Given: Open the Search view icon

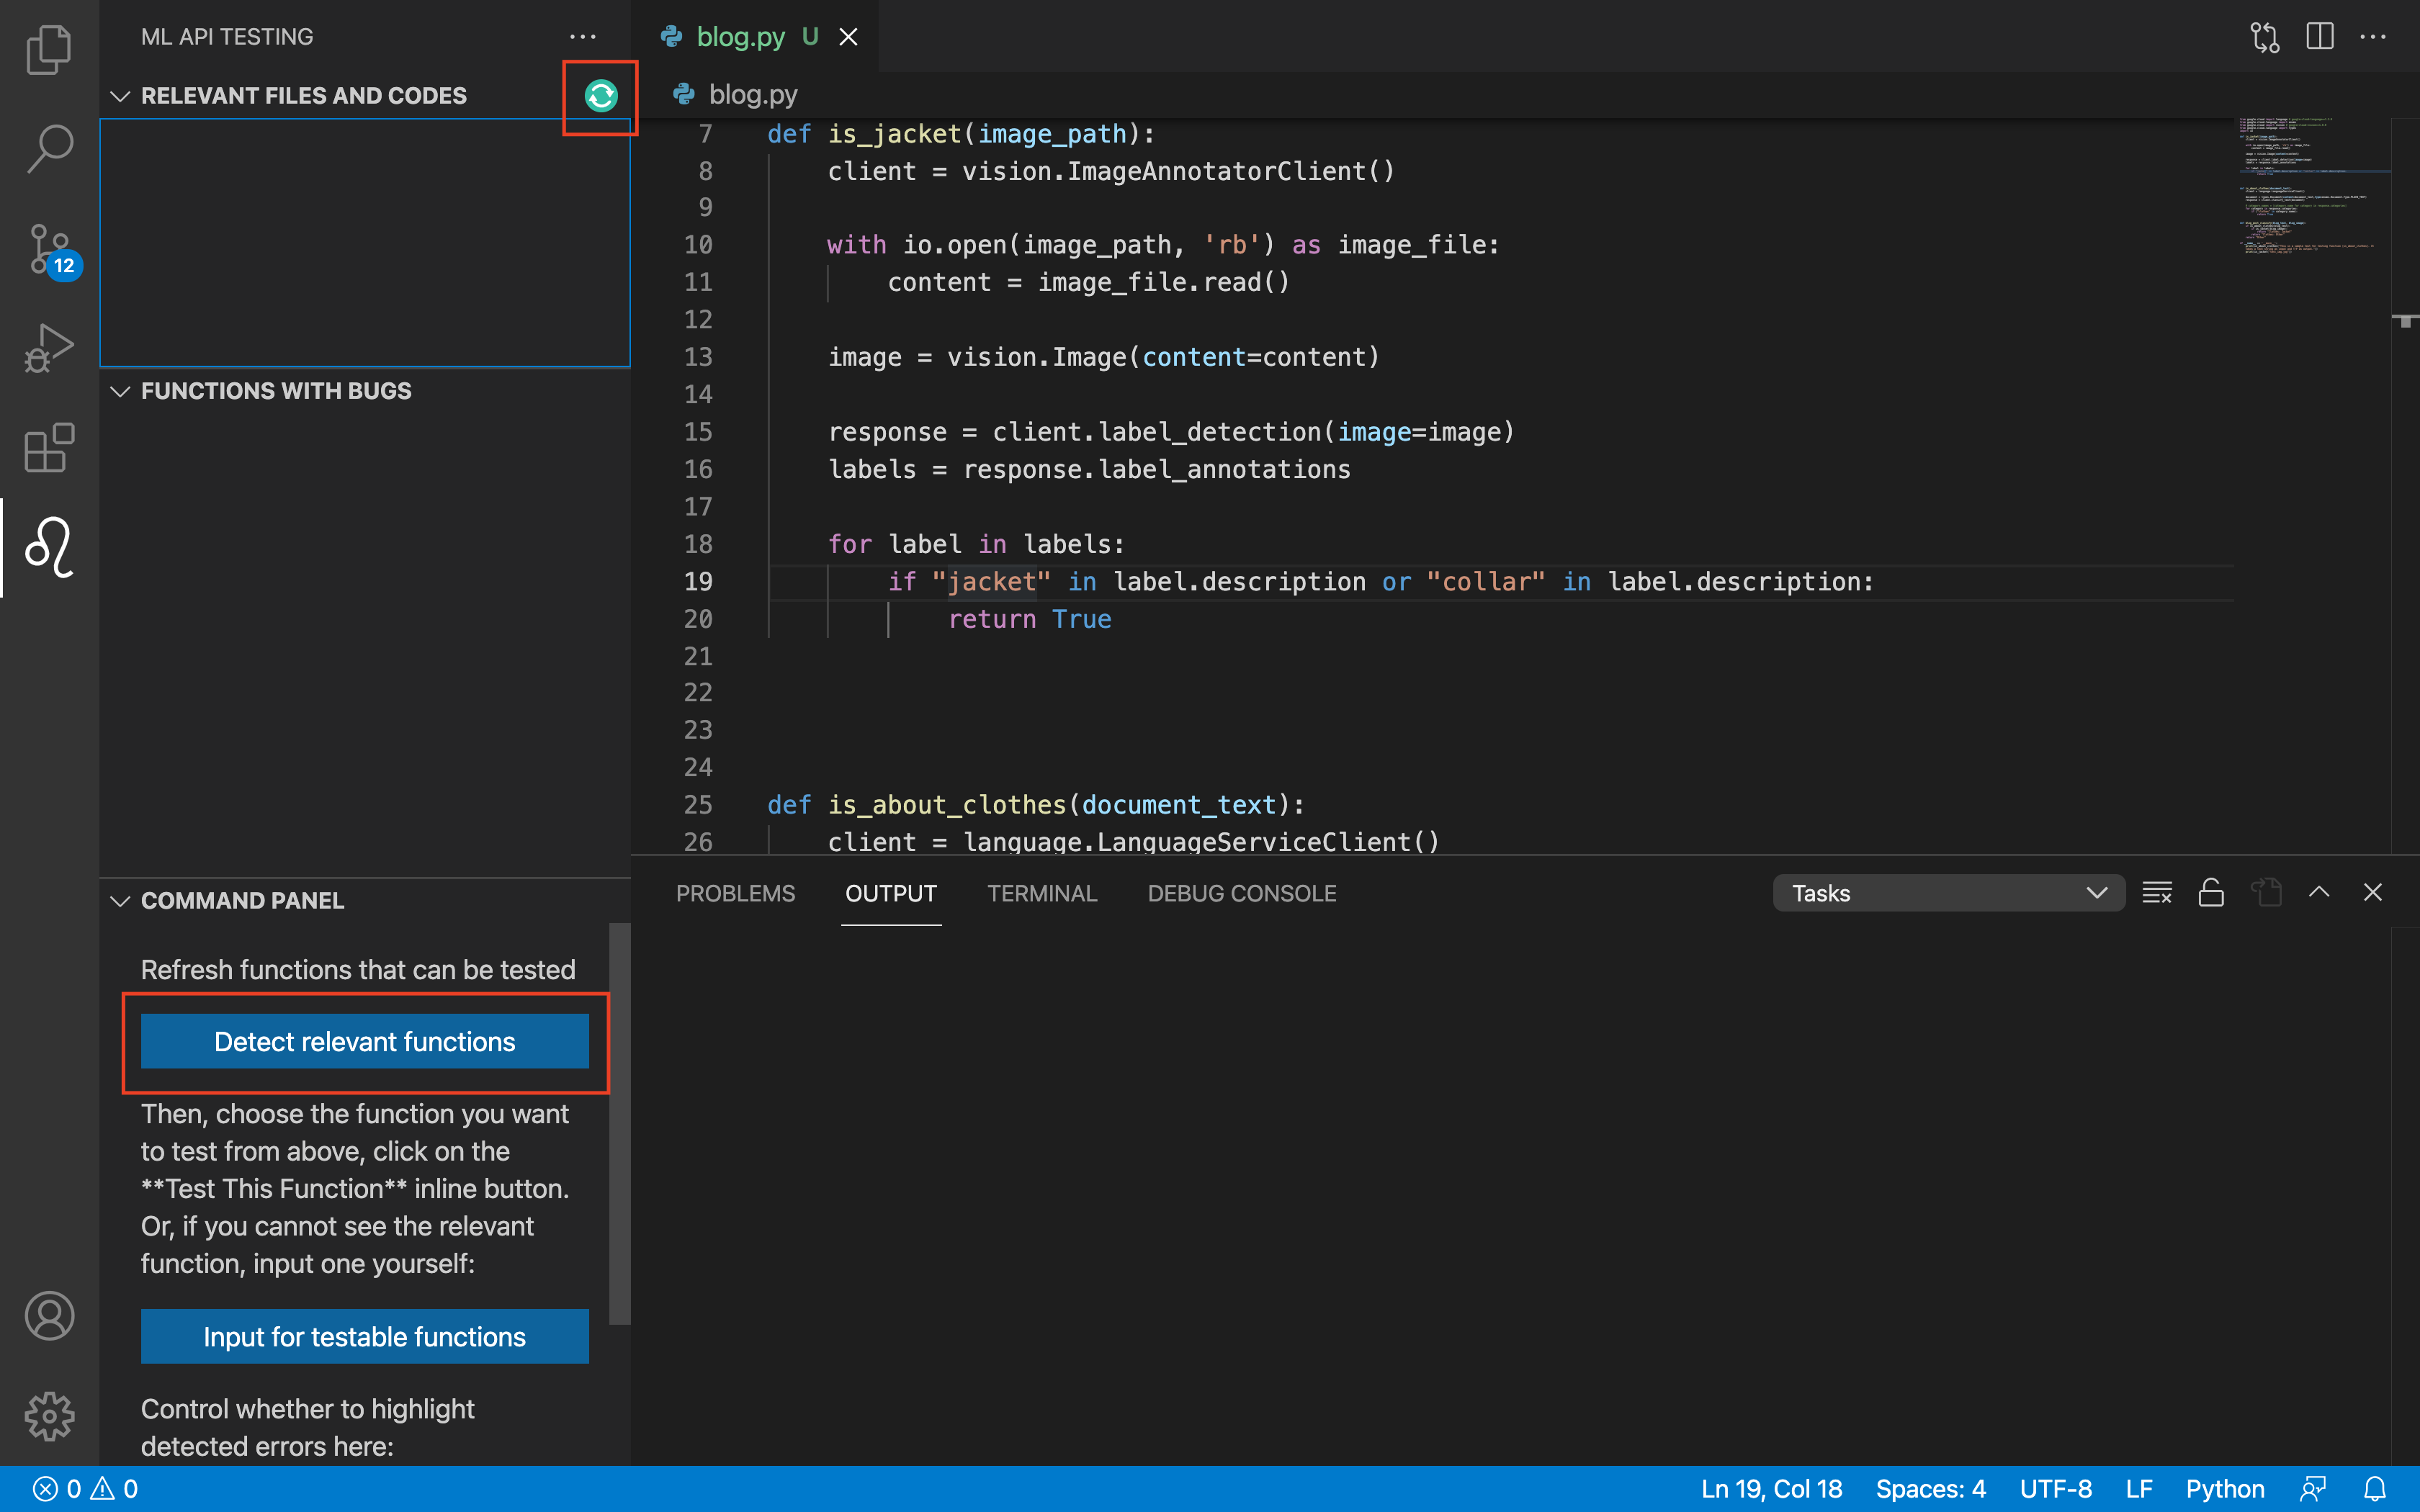Looking at the screenshot, I should point(48,148).
